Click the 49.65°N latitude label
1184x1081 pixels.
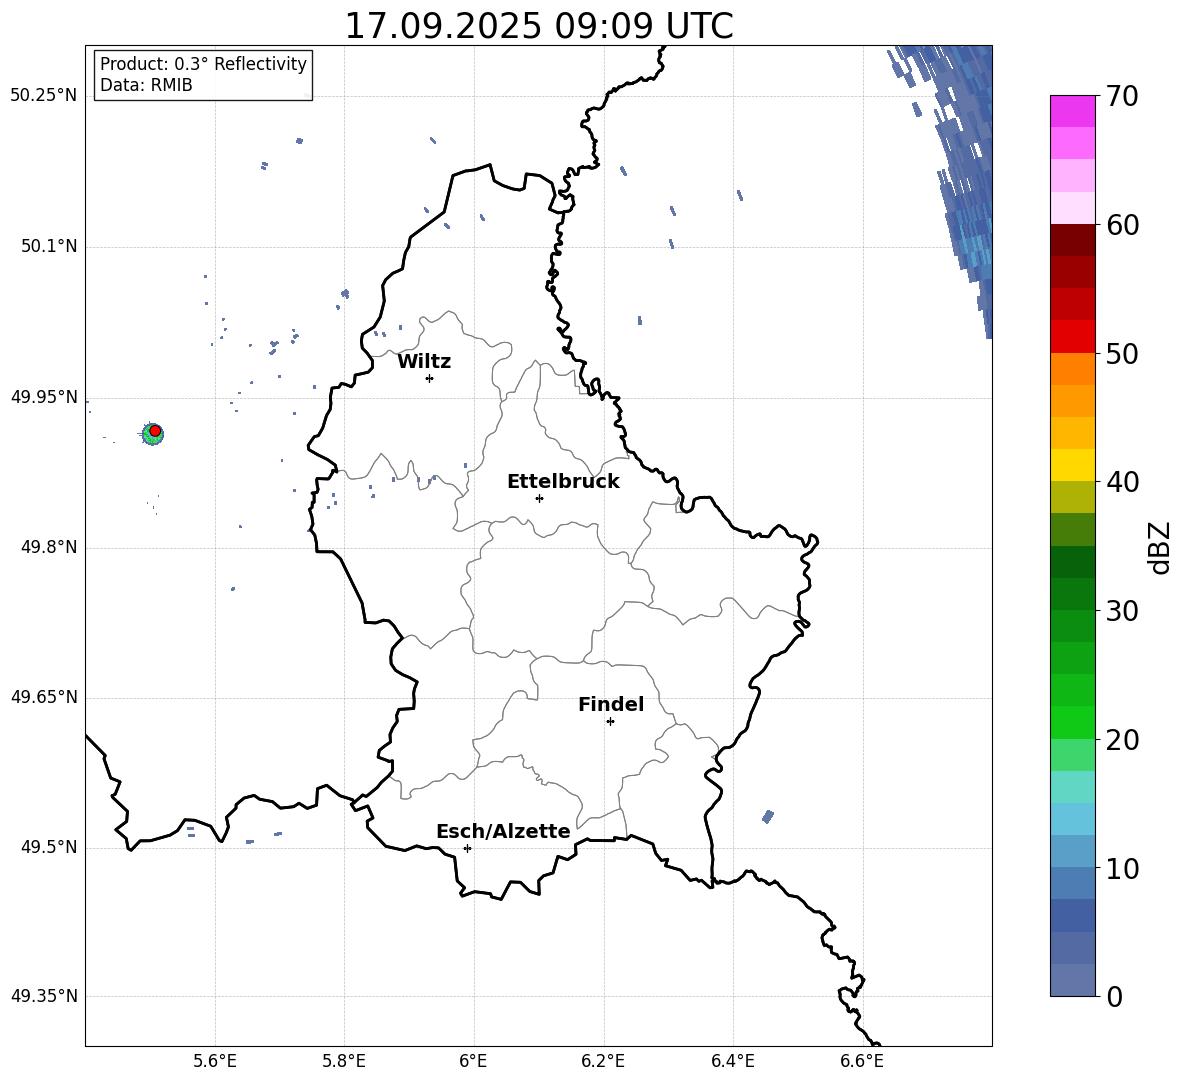(44, 697)
